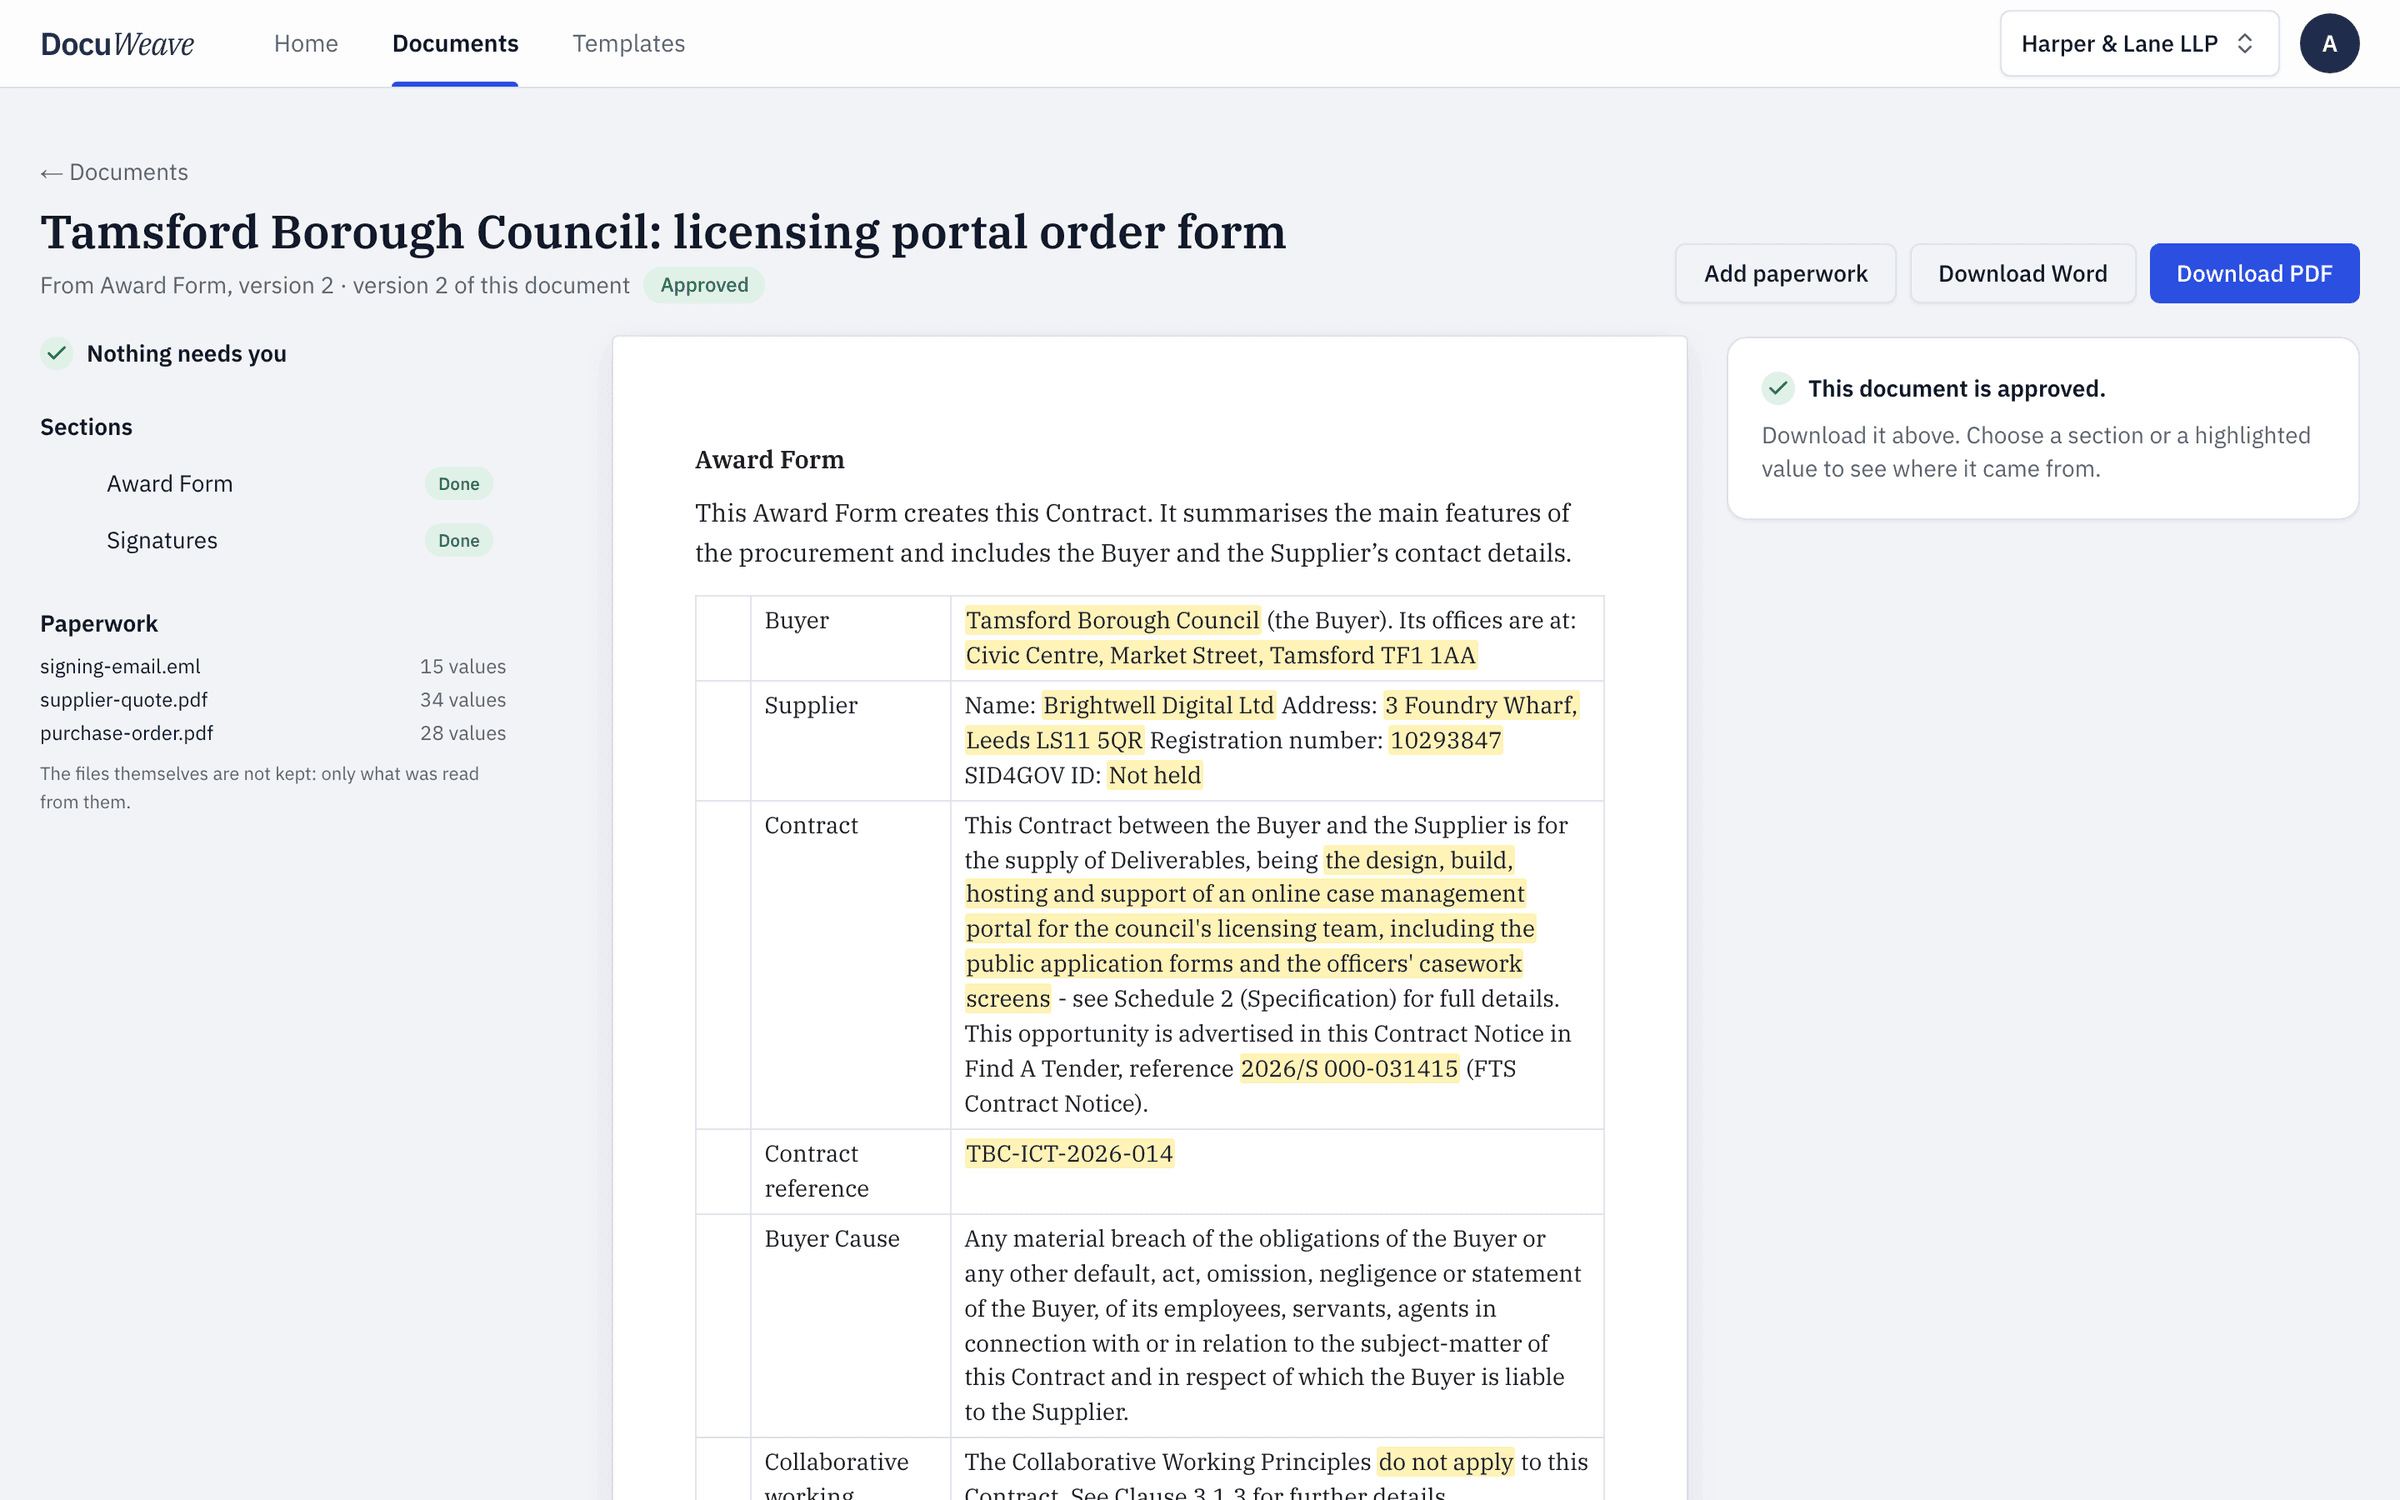Click Download Word

click(2022, 273)
